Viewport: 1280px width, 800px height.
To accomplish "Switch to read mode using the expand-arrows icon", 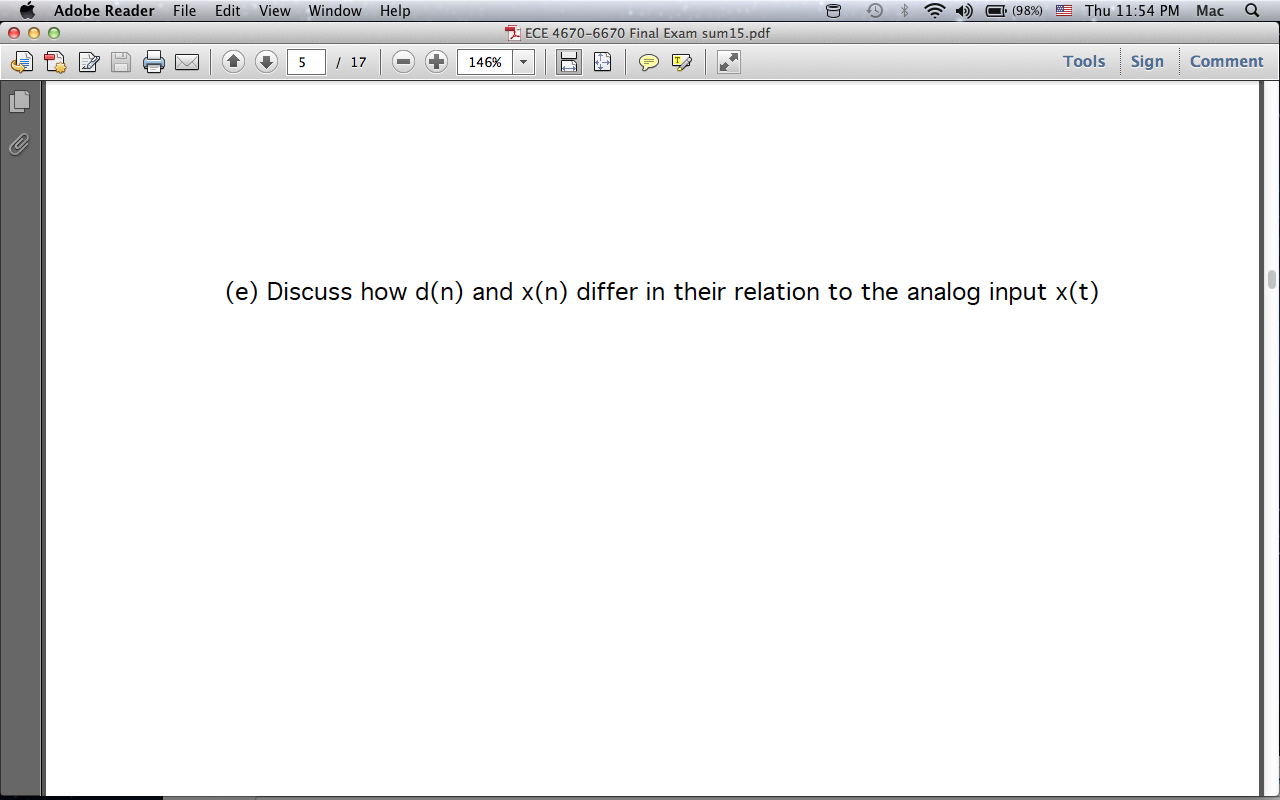I will (729, 62).
